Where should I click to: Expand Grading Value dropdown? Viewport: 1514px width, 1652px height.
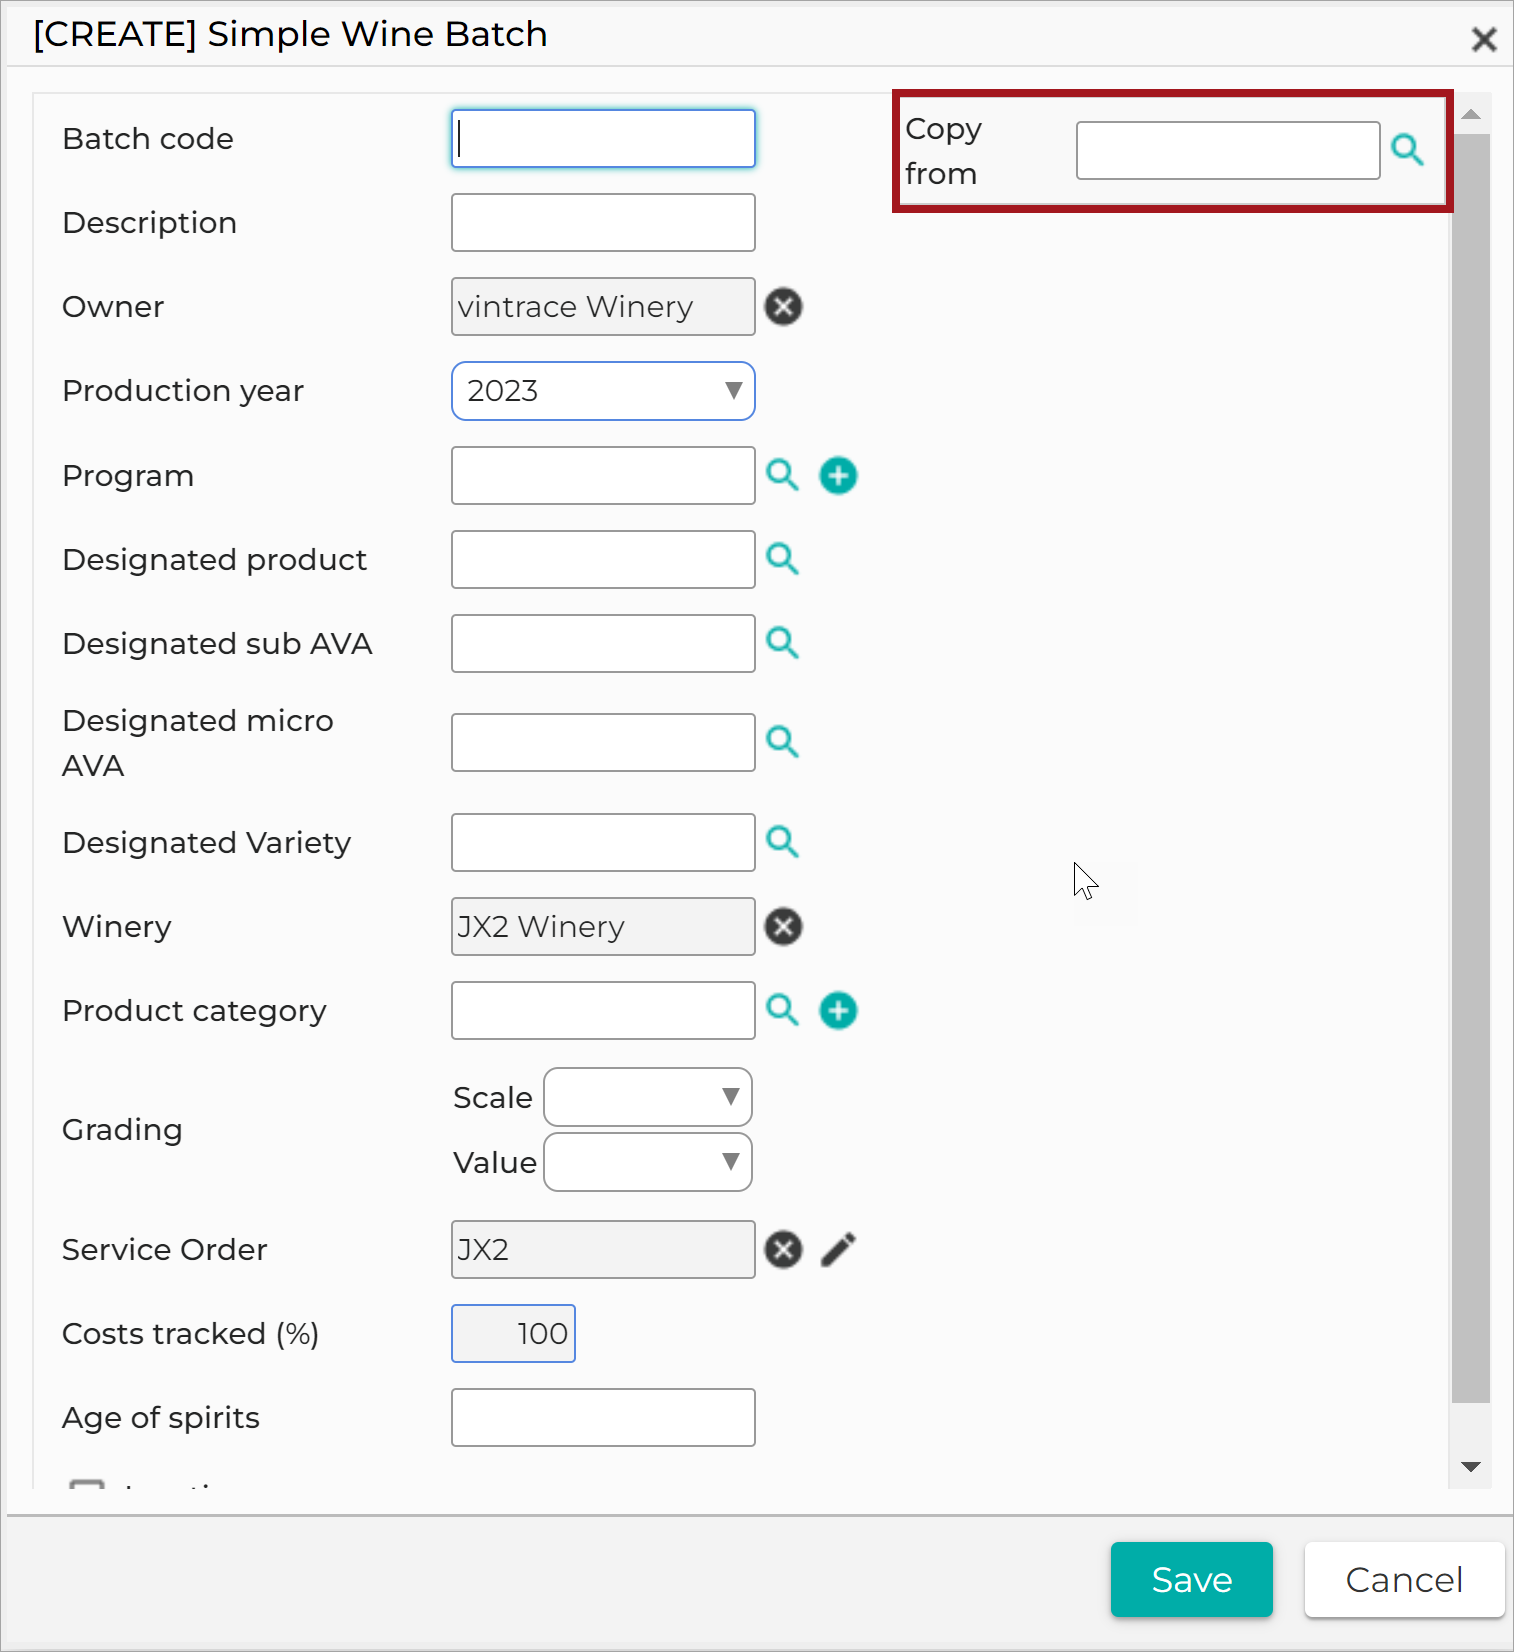pos(648,1162)
